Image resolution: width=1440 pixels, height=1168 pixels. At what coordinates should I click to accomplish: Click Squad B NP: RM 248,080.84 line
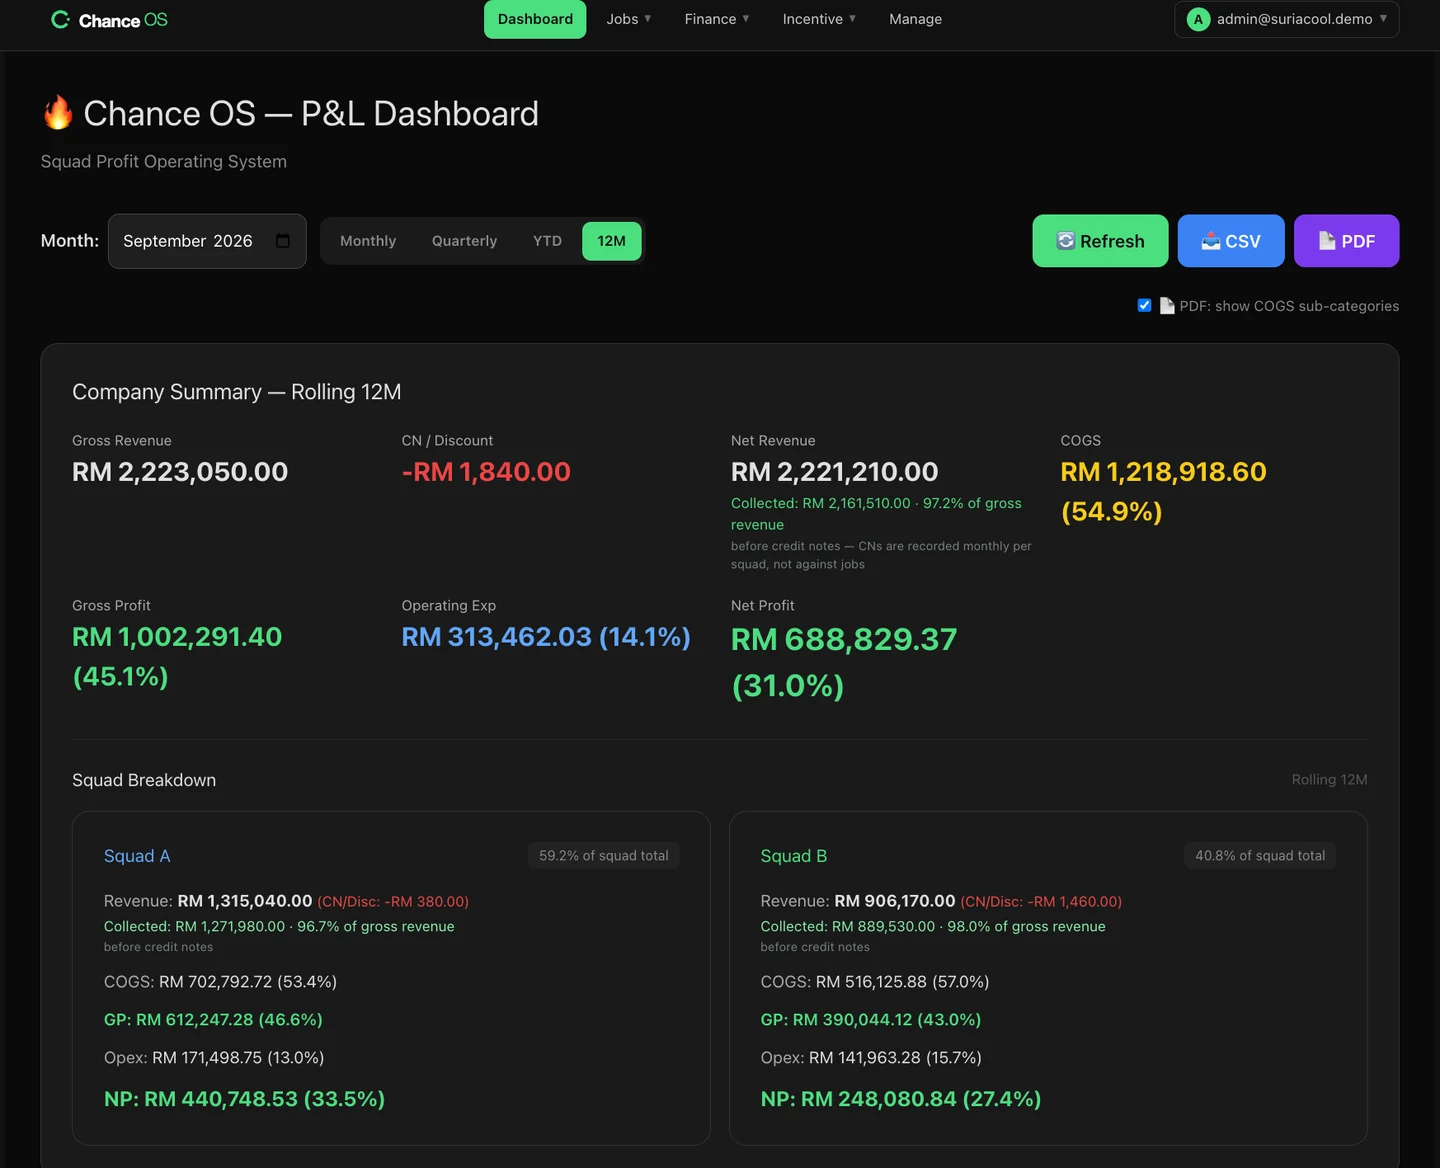point(901,1099)
